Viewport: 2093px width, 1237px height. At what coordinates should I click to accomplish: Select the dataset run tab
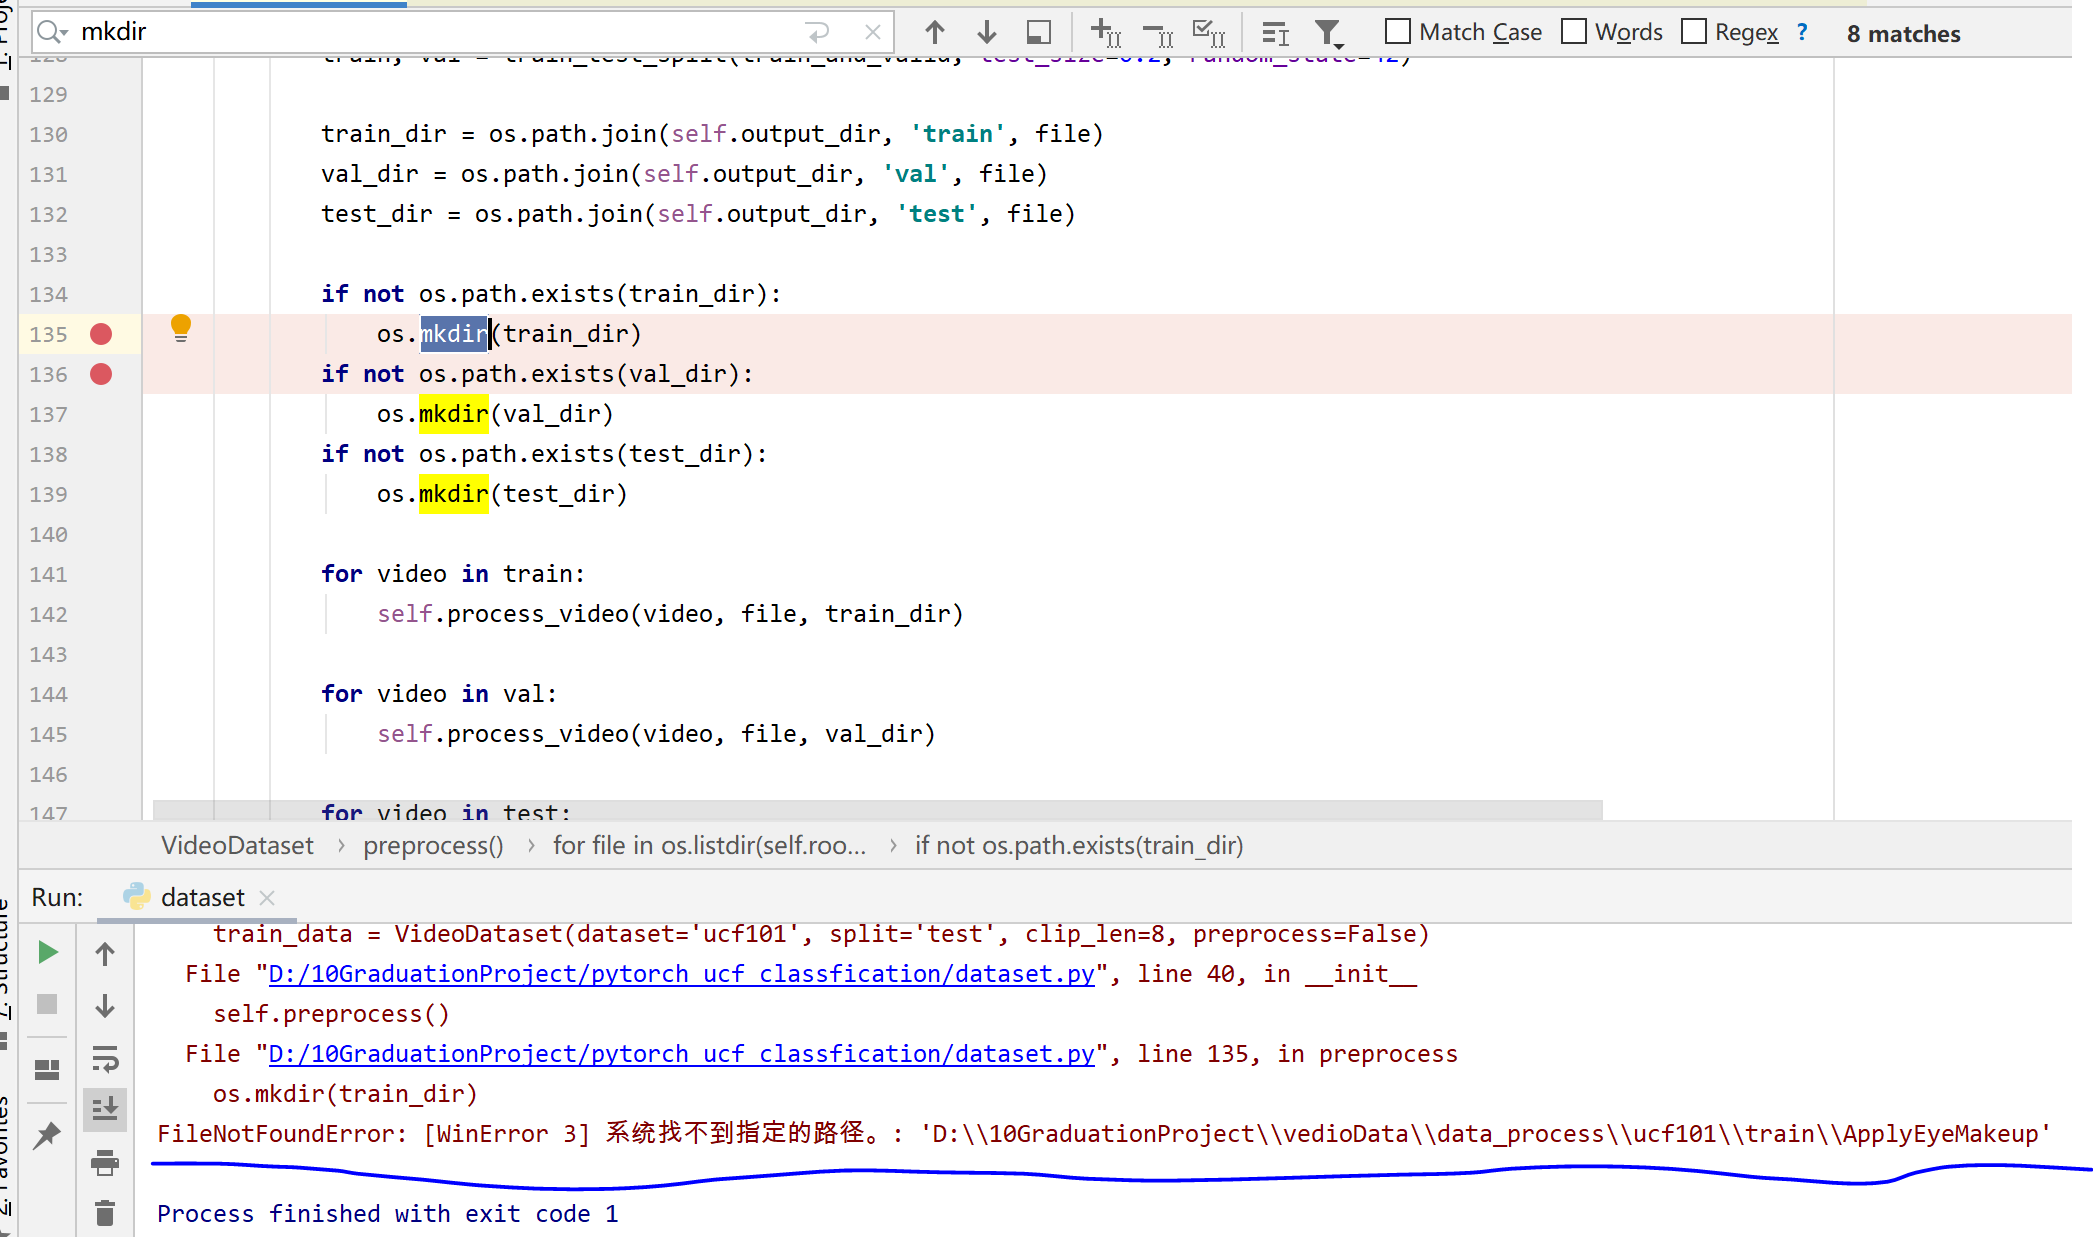pyautogui.click(x=201, y=897)
